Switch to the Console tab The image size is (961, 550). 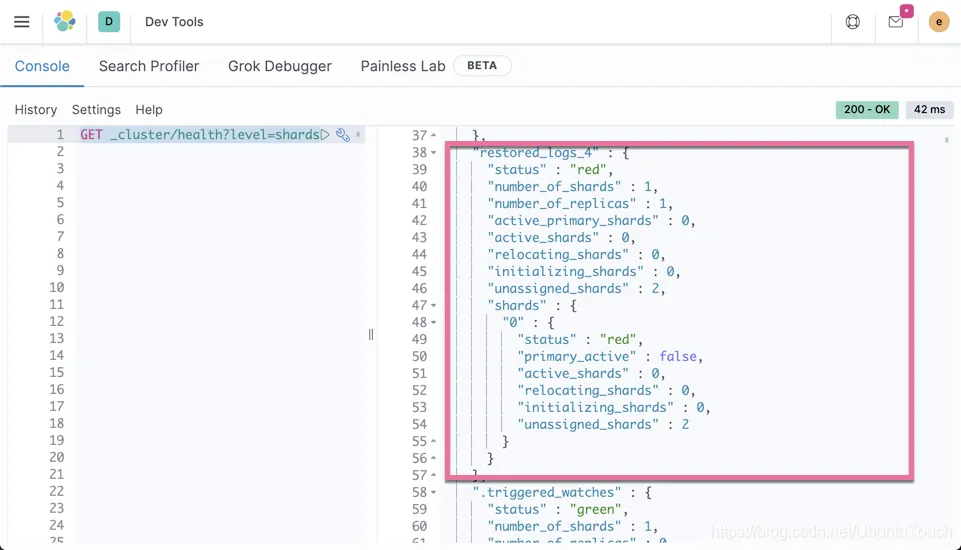click(x=42, y=66)
